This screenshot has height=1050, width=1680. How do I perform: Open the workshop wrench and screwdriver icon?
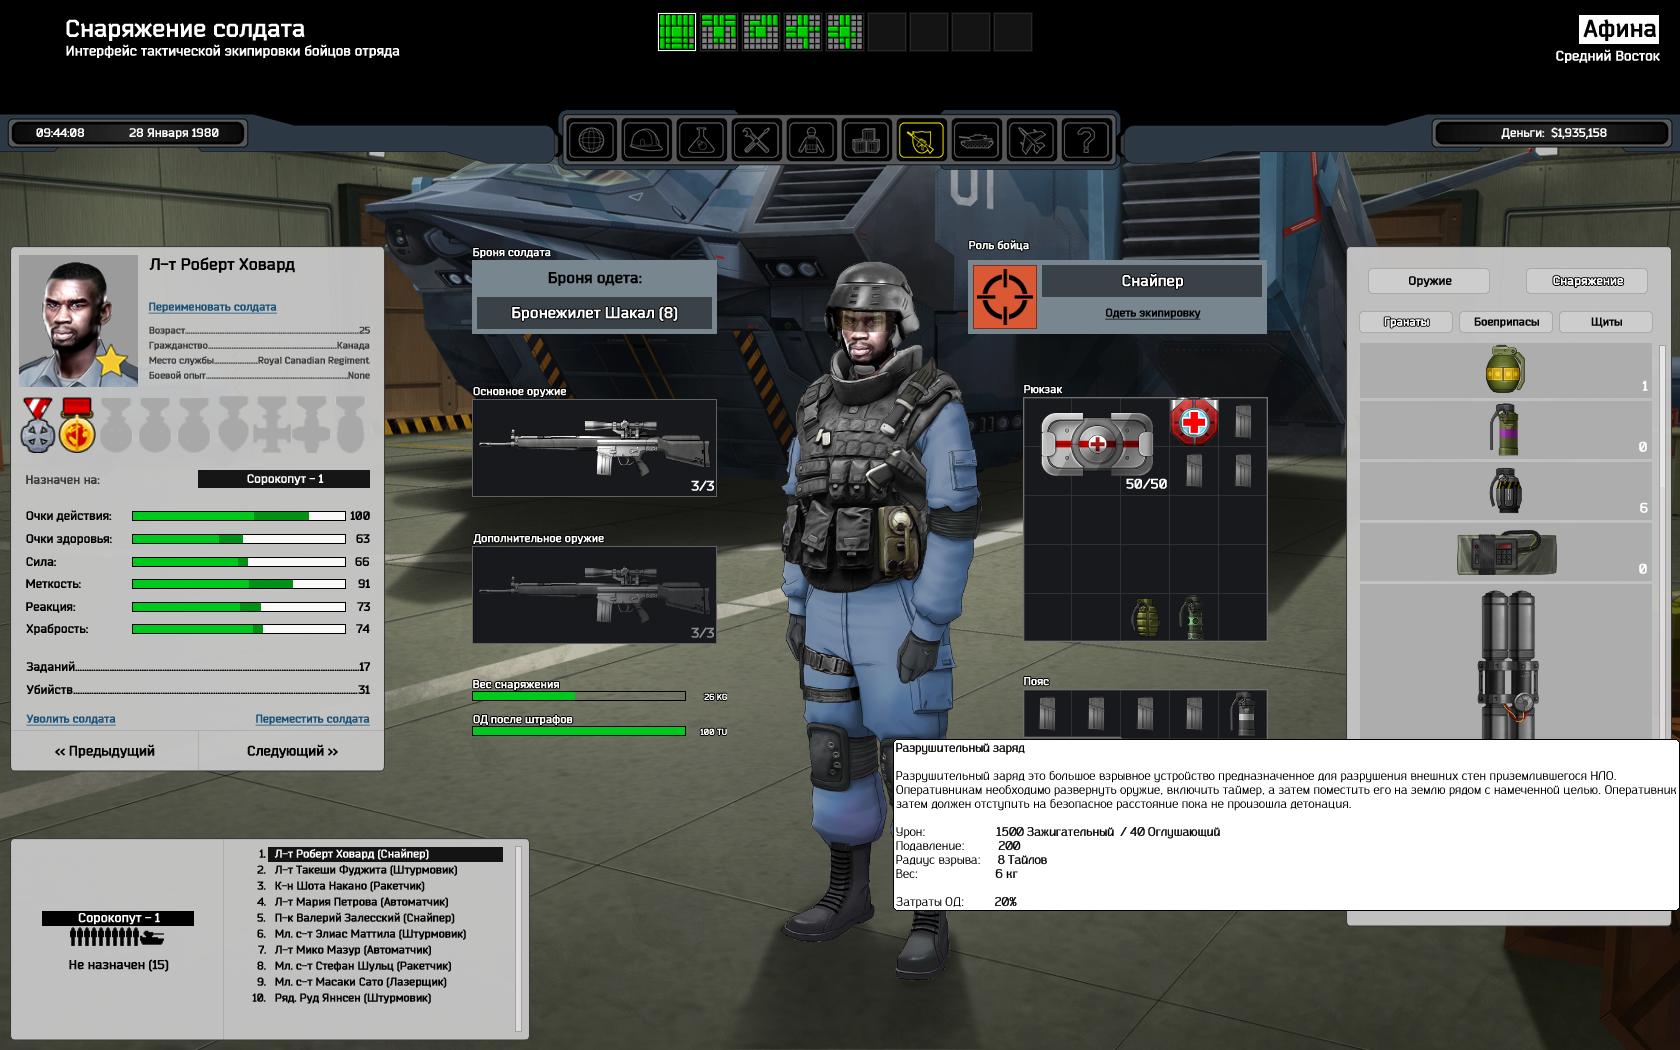[756, 140]
